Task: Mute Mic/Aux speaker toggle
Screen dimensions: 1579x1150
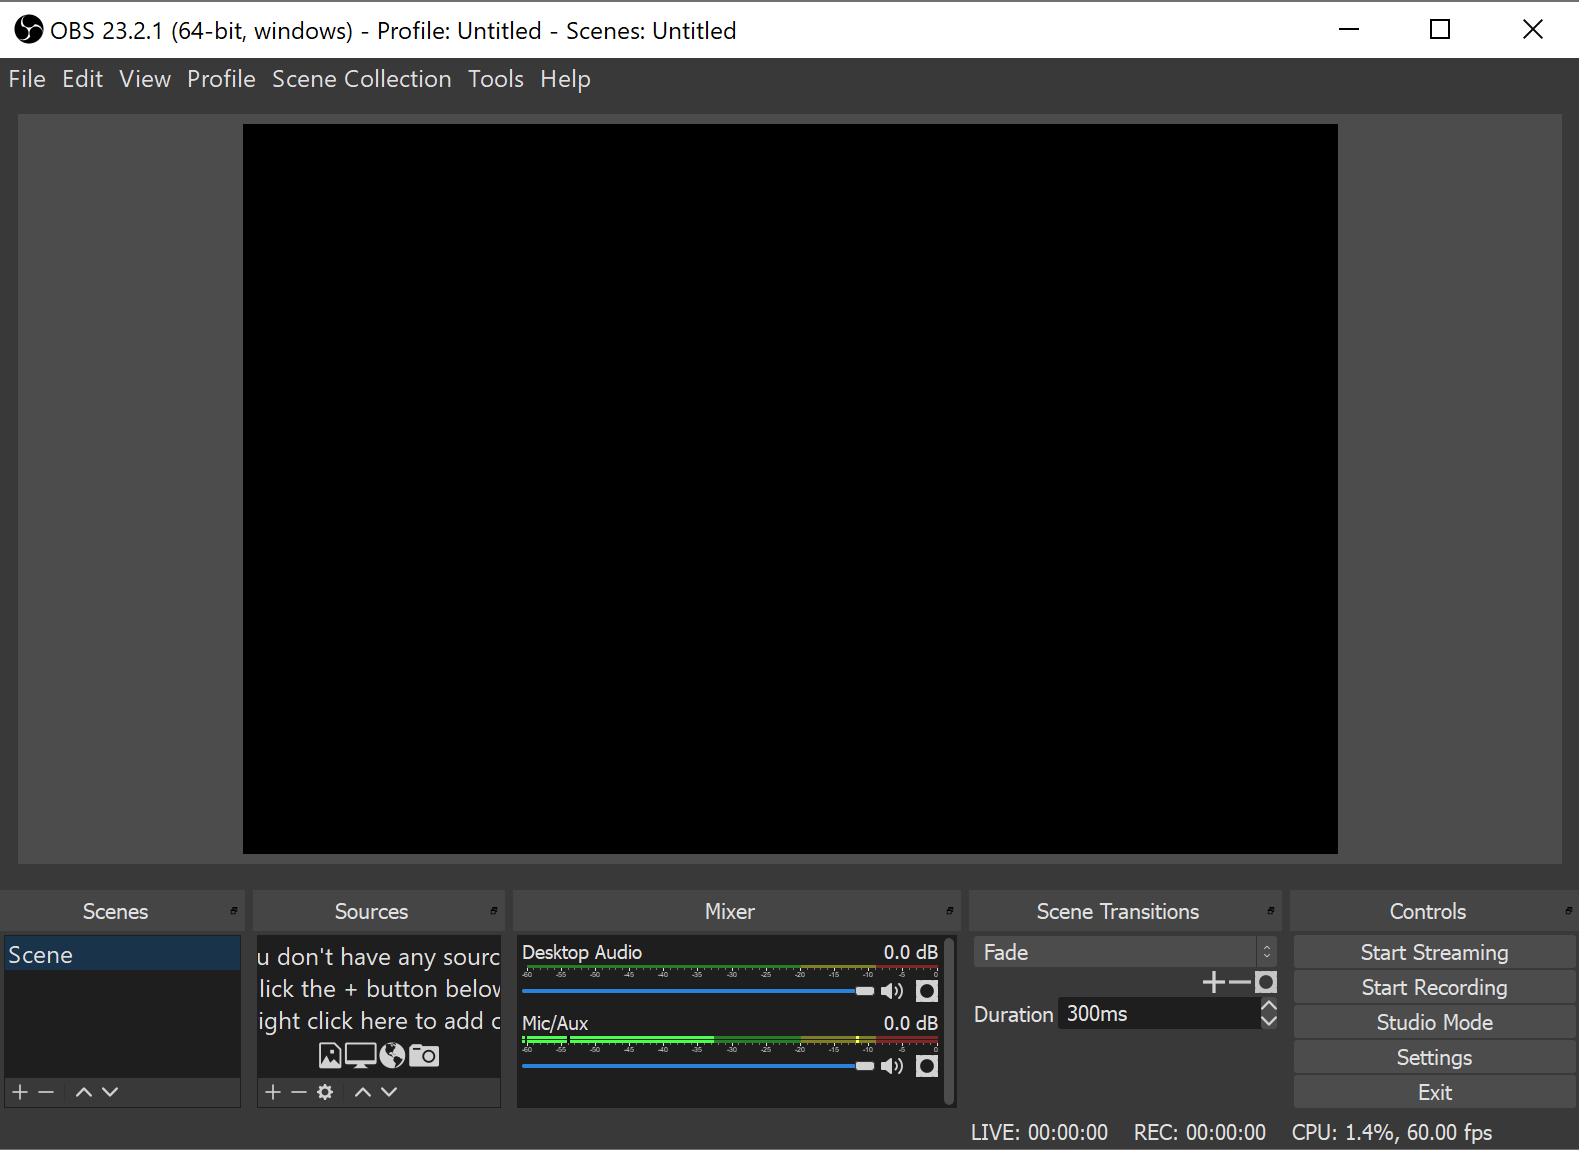Action: (x=892, y=1066)
